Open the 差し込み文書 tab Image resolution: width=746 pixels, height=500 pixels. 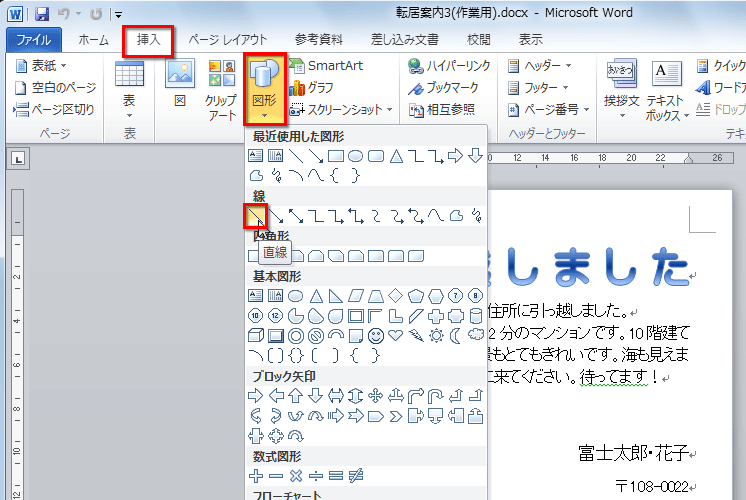(405, 40)
